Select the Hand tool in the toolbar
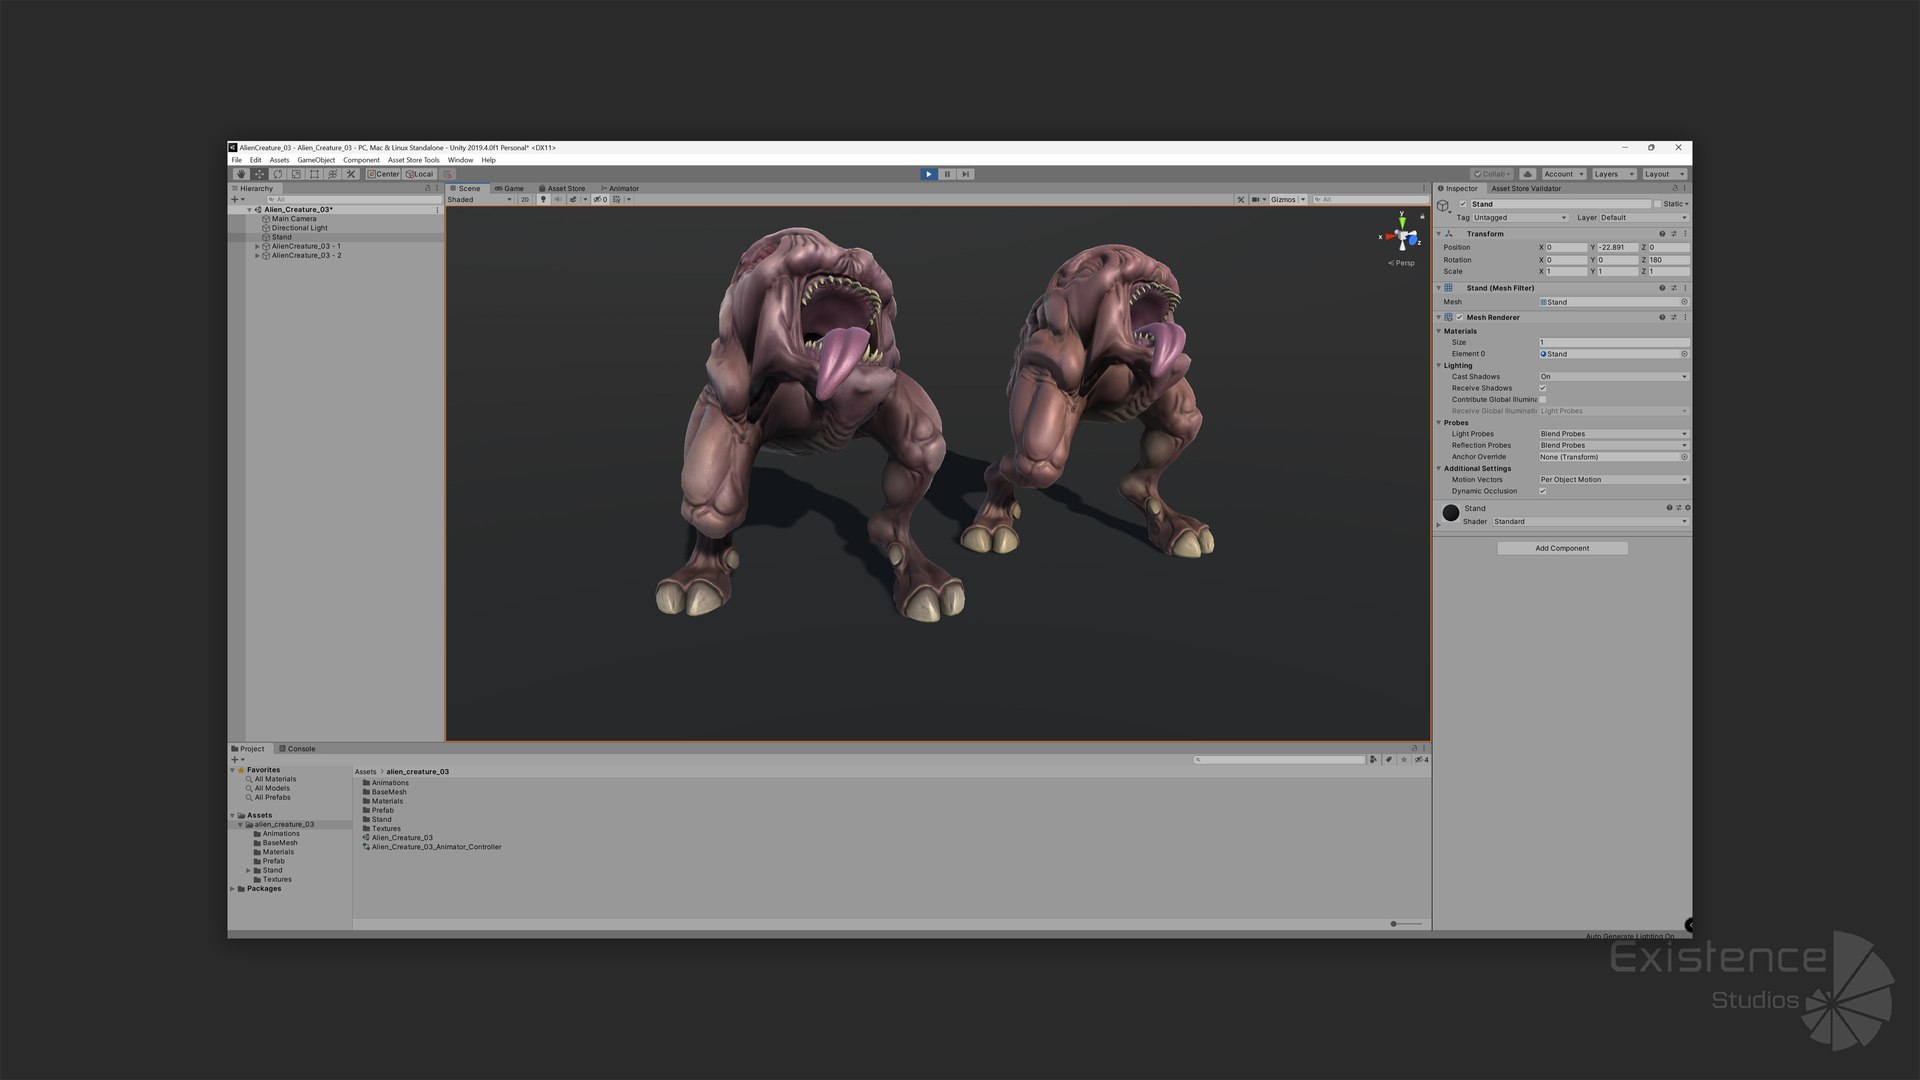The image size is (1920, 1080). 240,174
